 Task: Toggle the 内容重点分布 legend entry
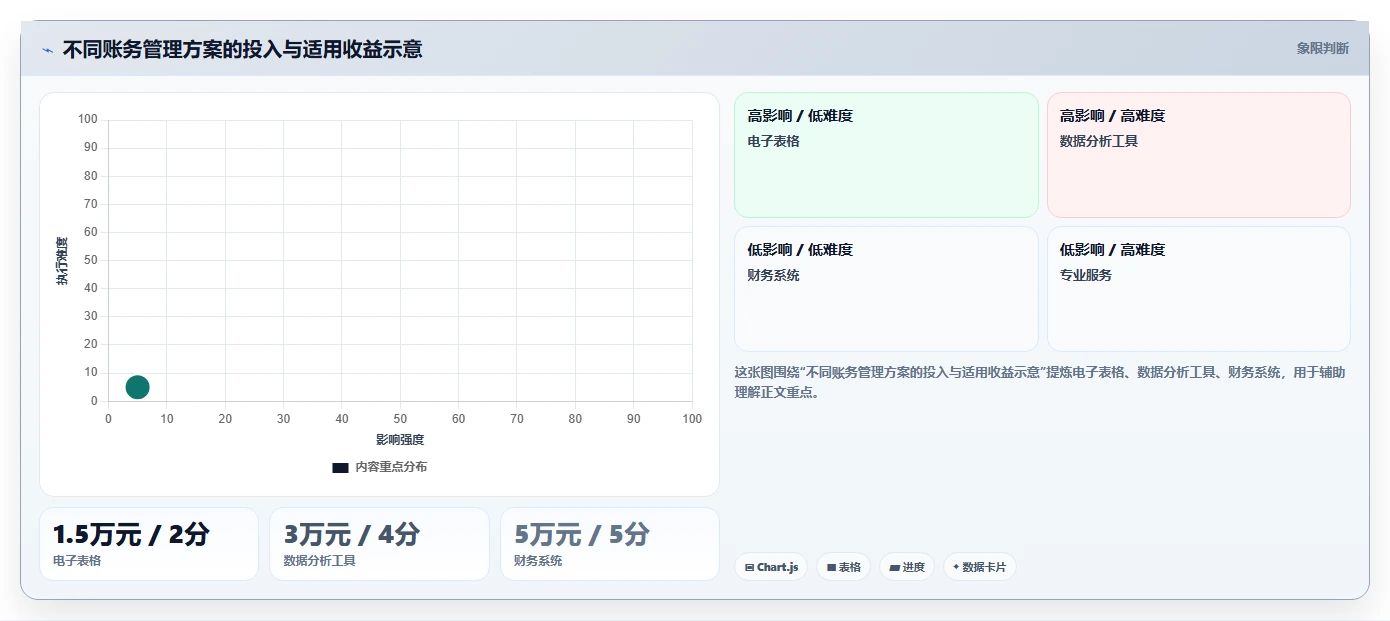click(380, 467)
